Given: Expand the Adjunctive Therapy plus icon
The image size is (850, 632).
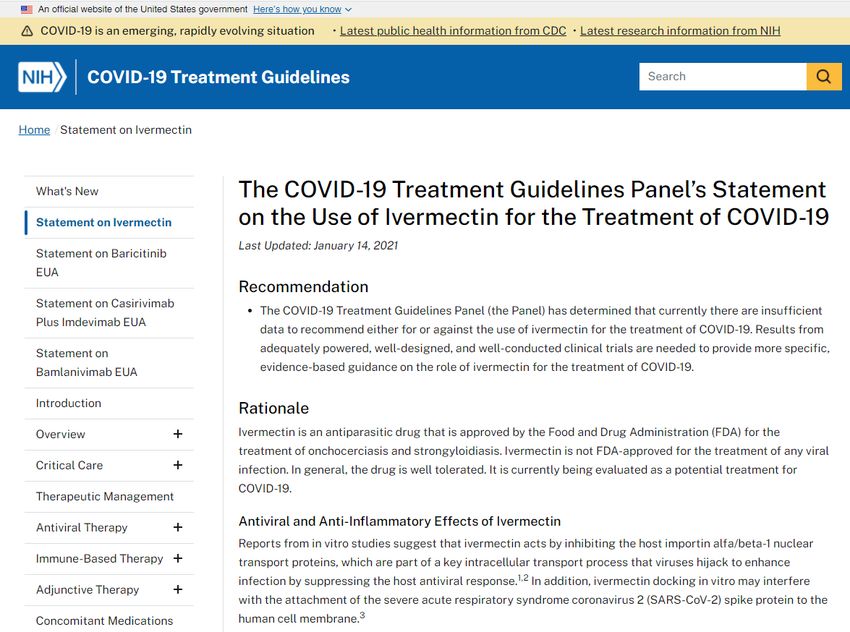Looking at the screenshot, I should coord(178,590).
